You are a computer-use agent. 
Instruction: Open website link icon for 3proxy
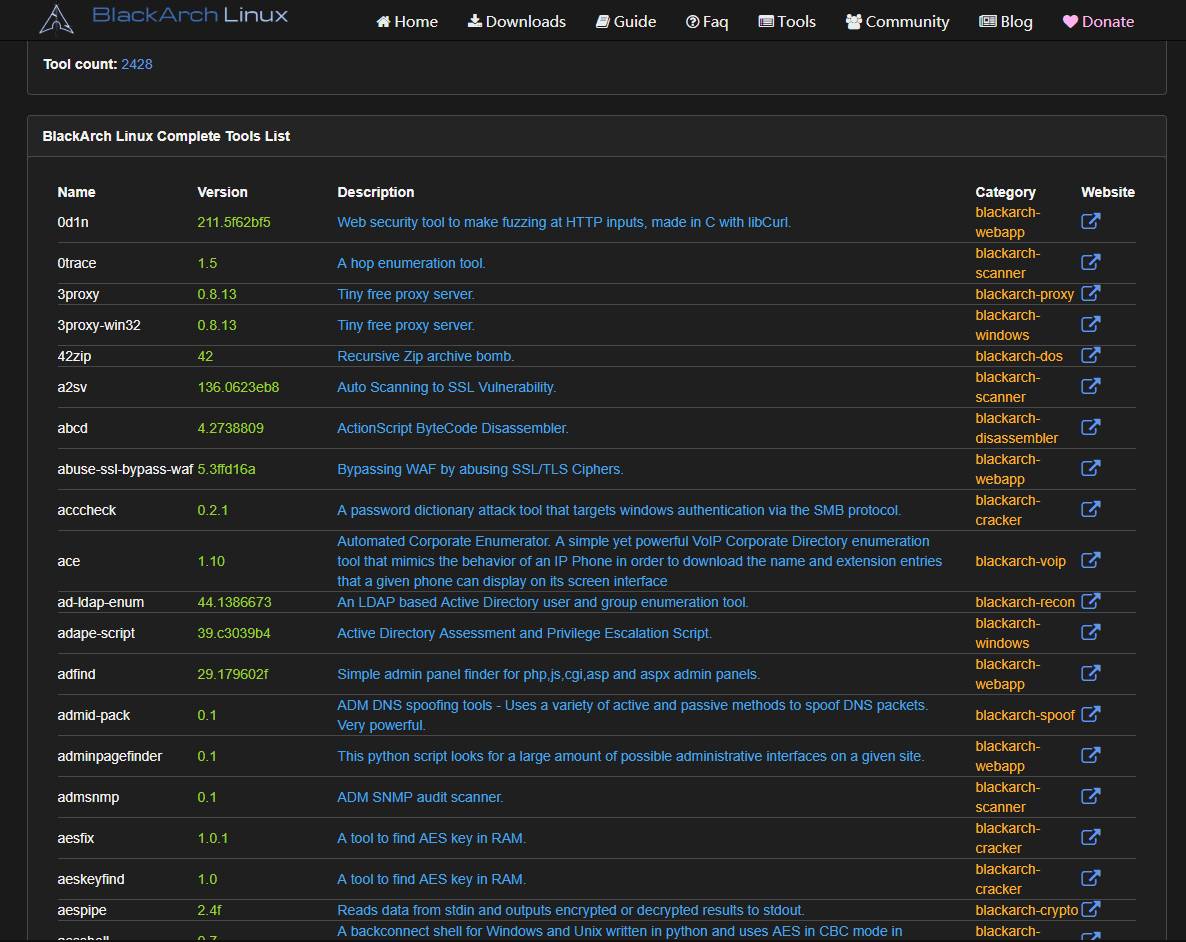1090,293
